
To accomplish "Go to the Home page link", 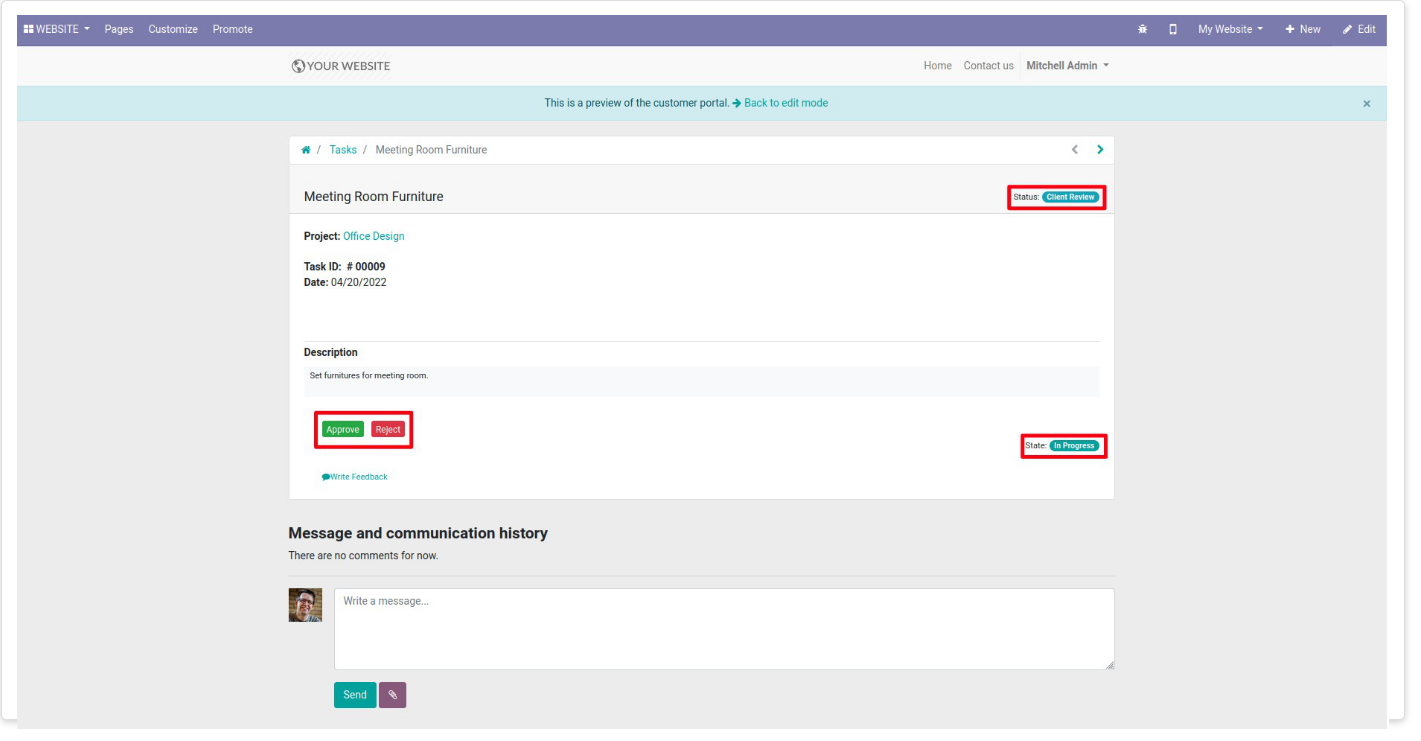I will pos(938,66).
